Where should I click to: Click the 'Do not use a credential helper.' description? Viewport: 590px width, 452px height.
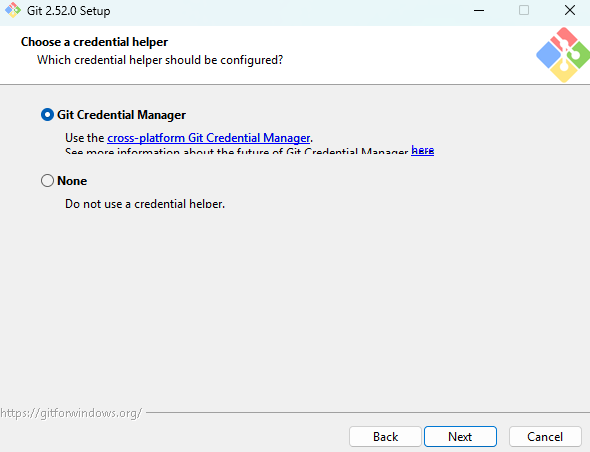[145, 204]
